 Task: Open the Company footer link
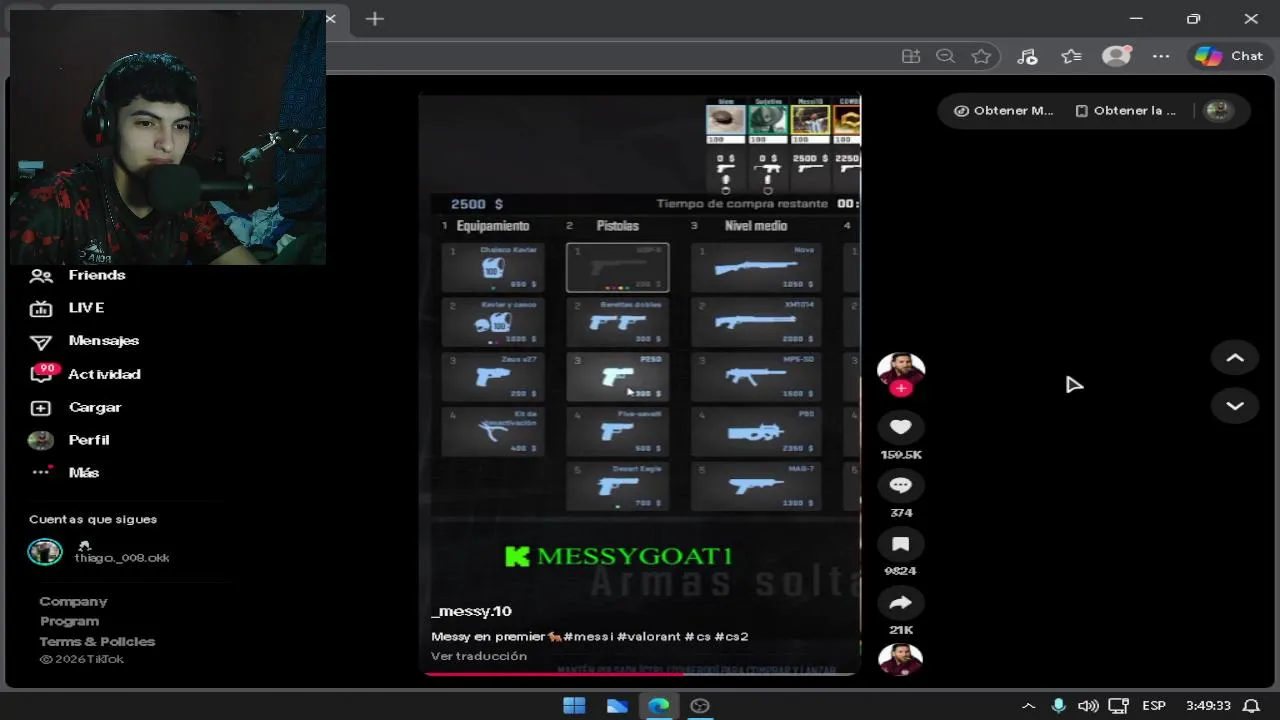[73, 601]
